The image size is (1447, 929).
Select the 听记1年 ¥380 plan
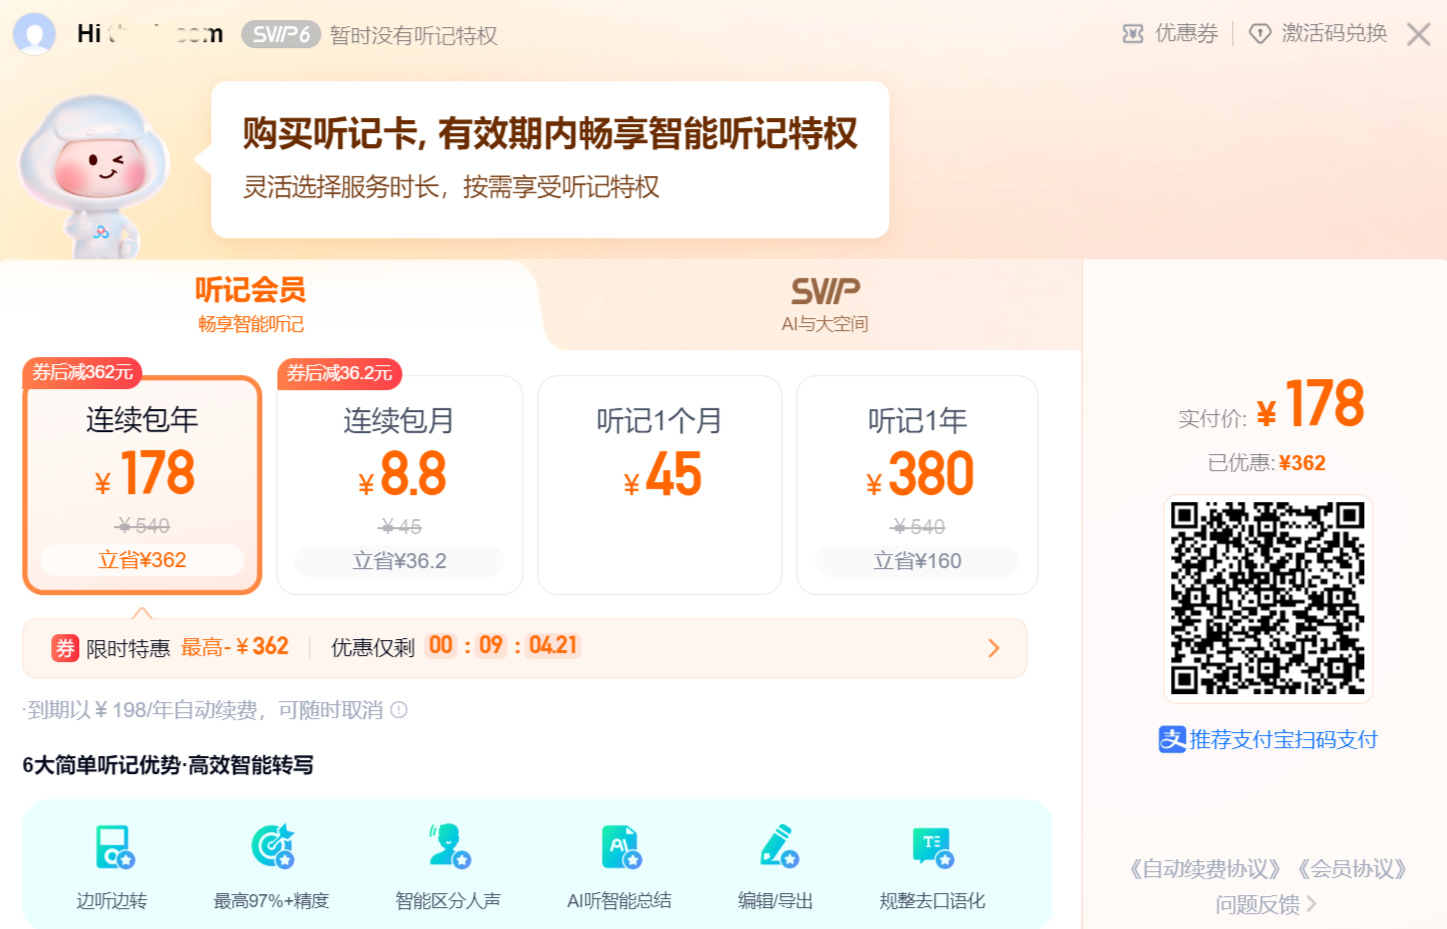(916, 485)
